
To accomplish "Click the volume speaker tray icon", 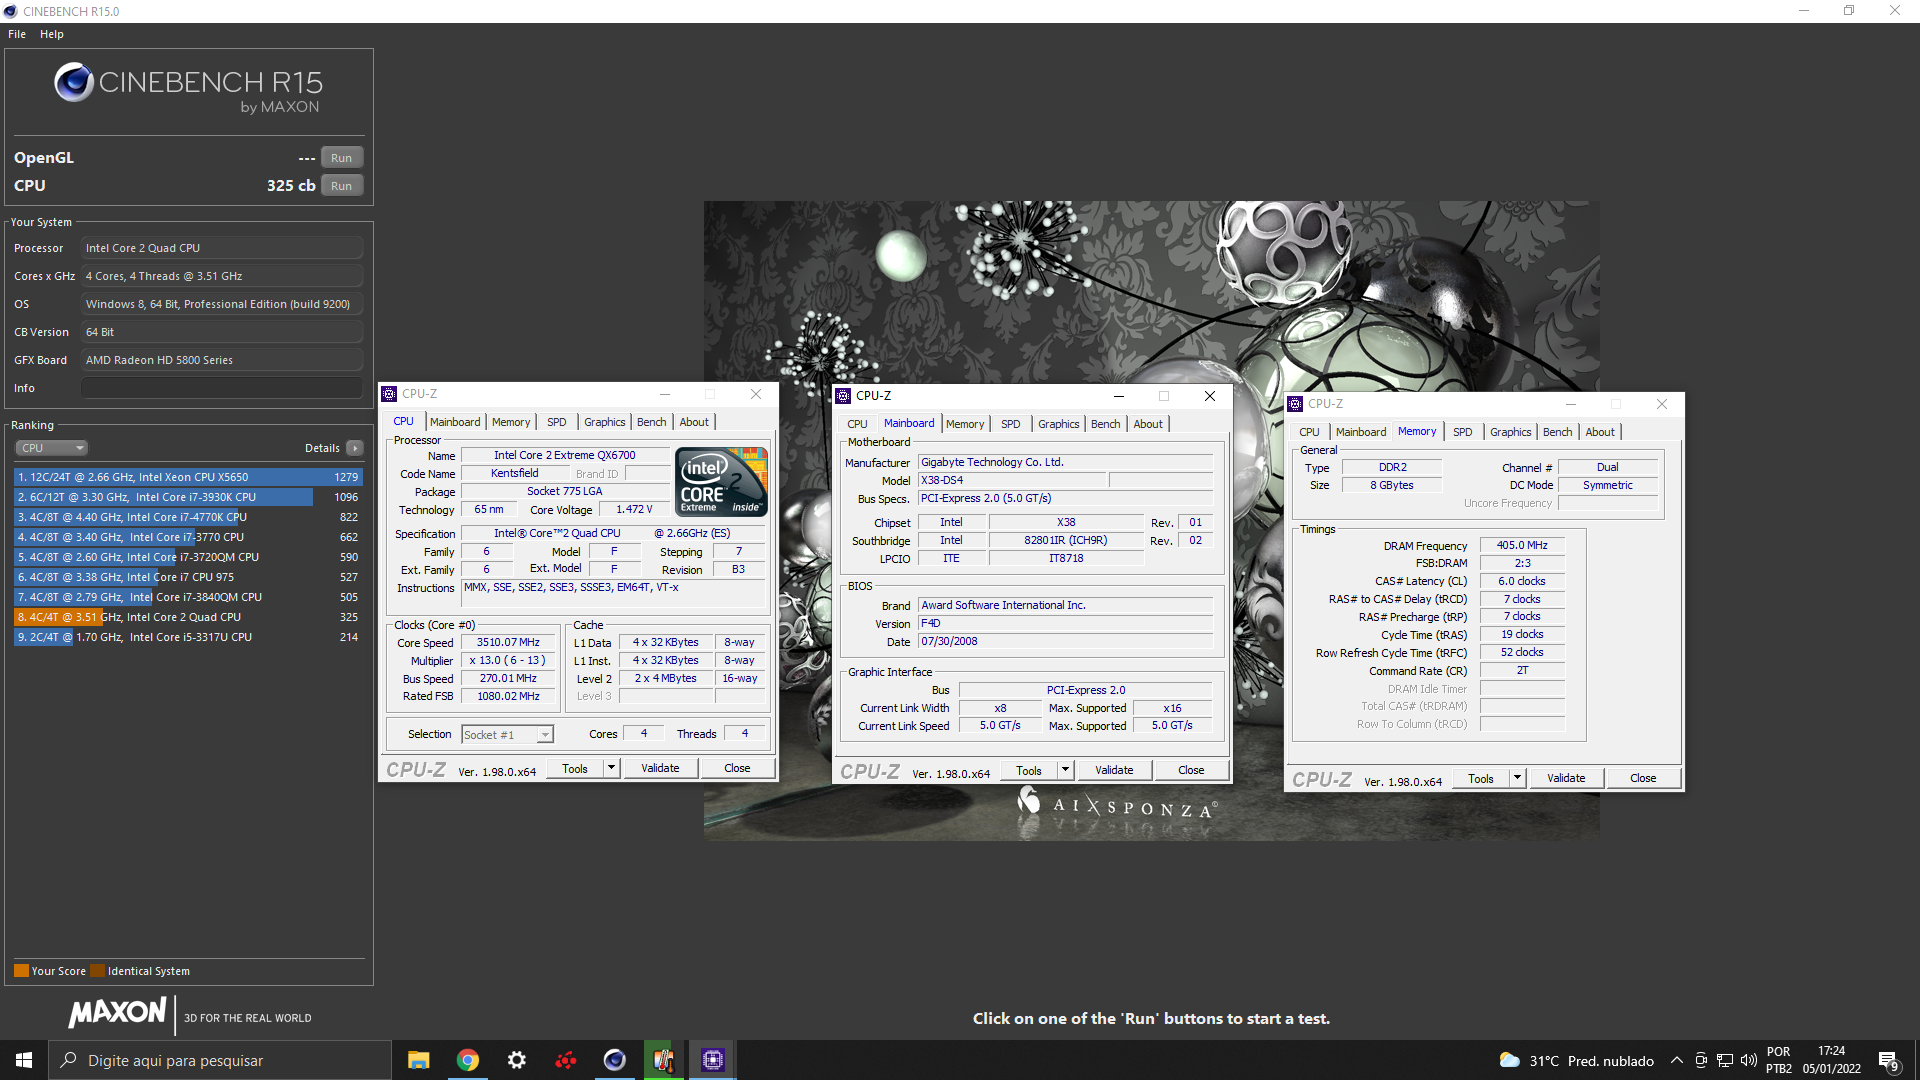I will tap(1749, 1060).
